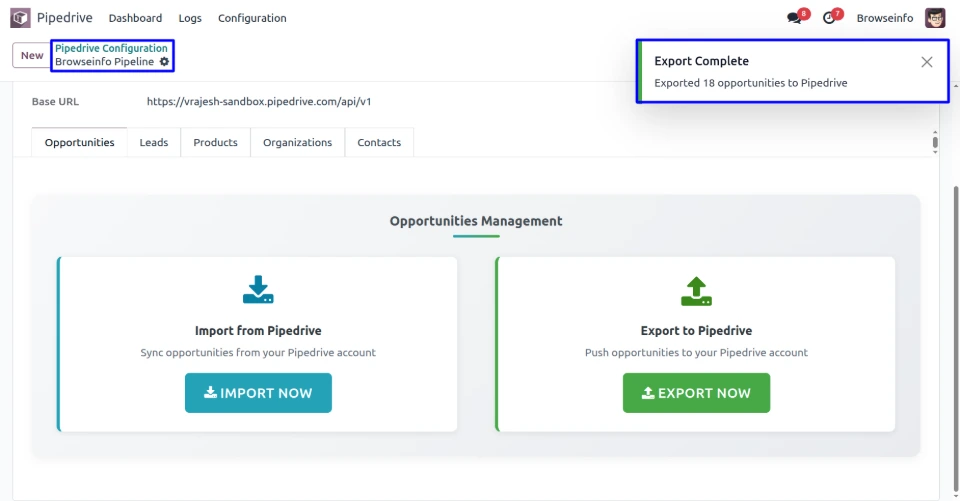Click the large blue import download icon

click(258, 290)
